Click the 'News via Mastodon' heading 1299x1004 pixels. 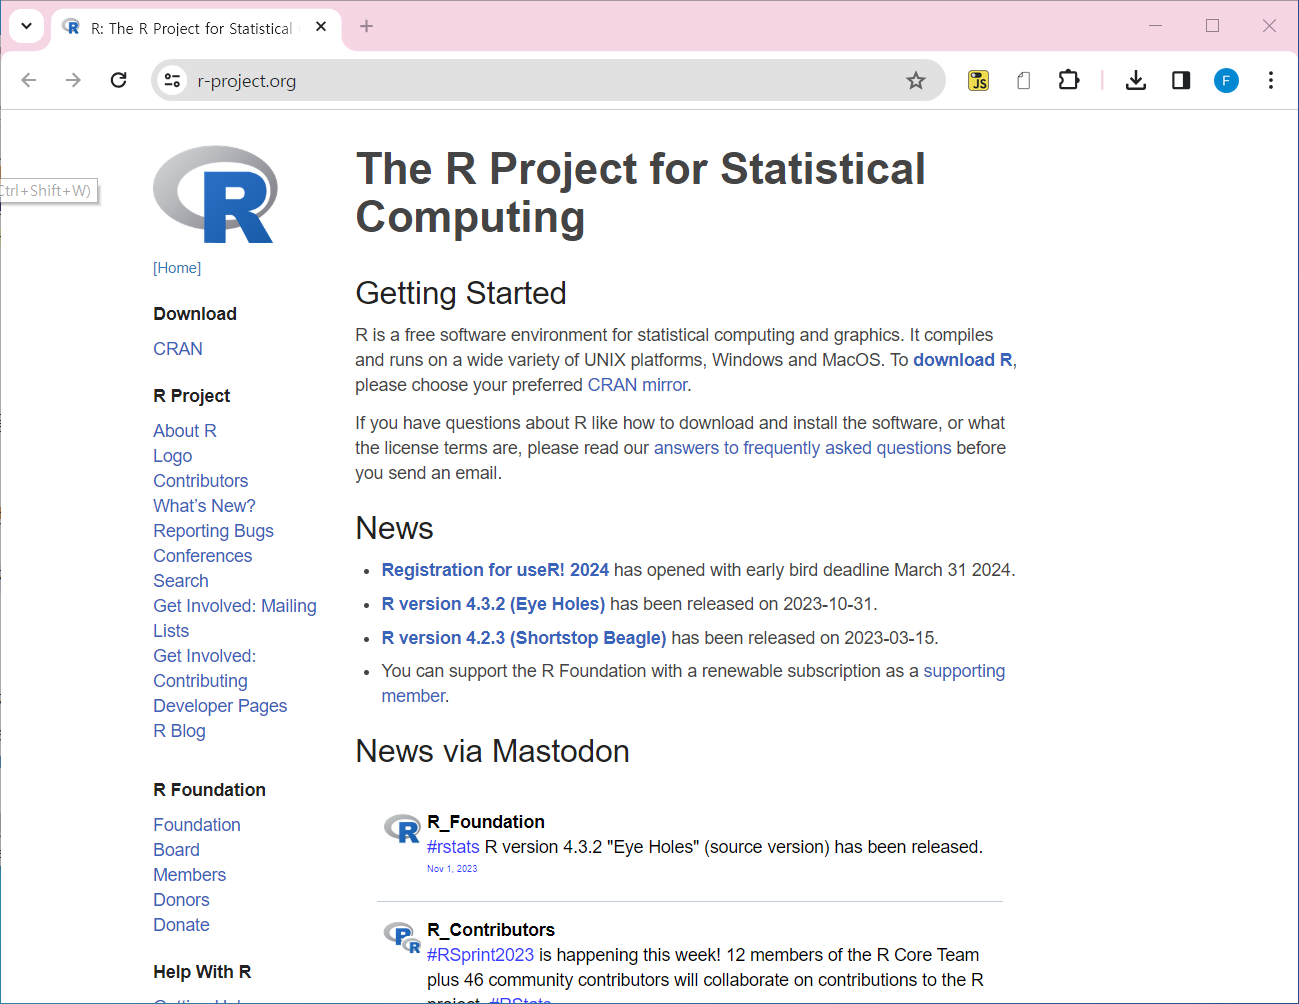pos(493,751)
